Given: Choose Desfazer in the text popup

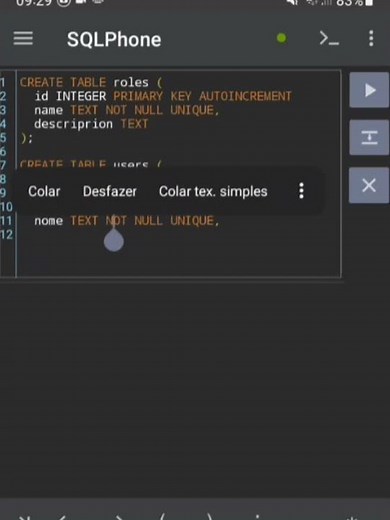Looking at the screenshot, I should pyautogui.click(x=110, y=191).
